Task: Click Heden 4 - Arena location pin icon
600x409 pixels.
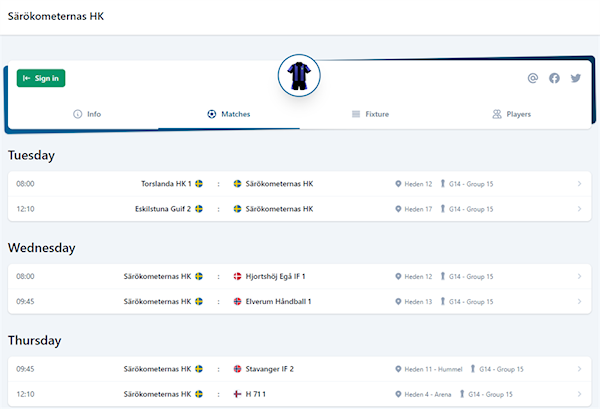Action: pos(398,394)
